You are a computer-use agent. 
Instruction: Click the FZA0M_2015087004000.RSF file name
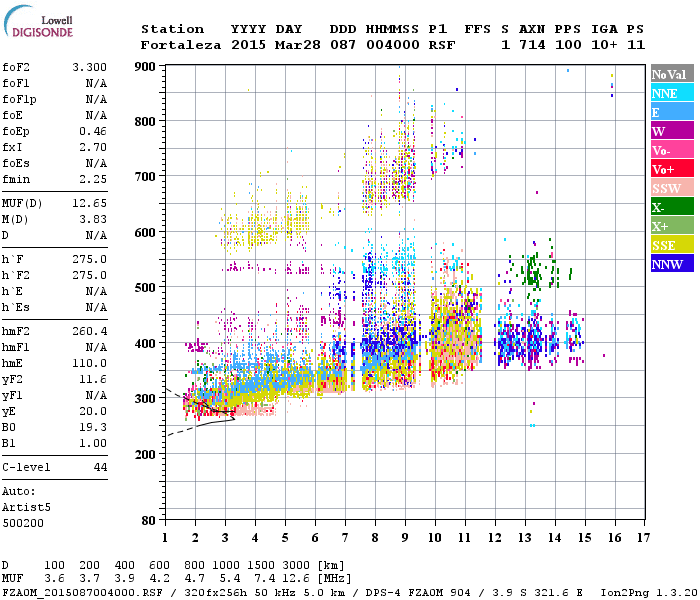point(82,593)
